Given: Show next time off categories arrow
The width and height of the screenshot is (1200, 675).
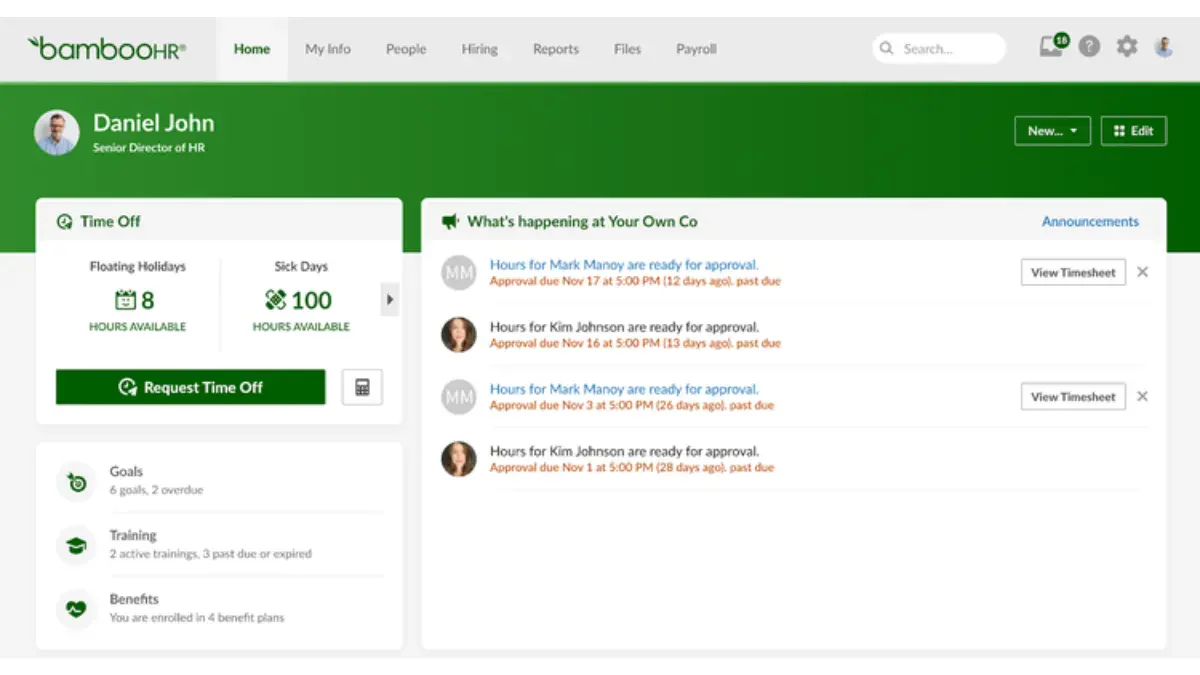Looking at the screenshot, I should click(390, 300).
